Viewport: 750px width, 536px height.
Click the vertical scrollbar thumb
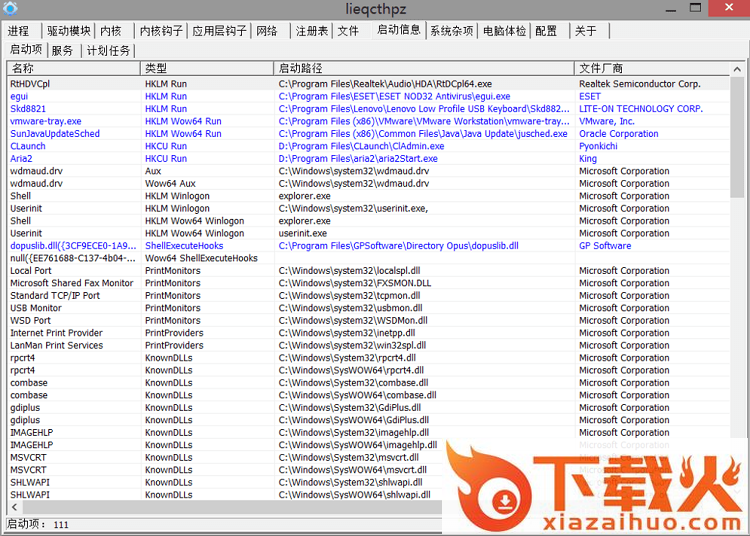pyautogui.click(x=737, y=137)
